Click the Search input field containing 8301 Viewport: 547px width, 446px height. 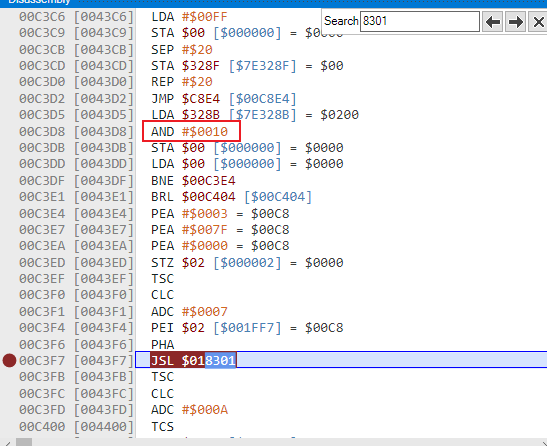pos(420,21)
